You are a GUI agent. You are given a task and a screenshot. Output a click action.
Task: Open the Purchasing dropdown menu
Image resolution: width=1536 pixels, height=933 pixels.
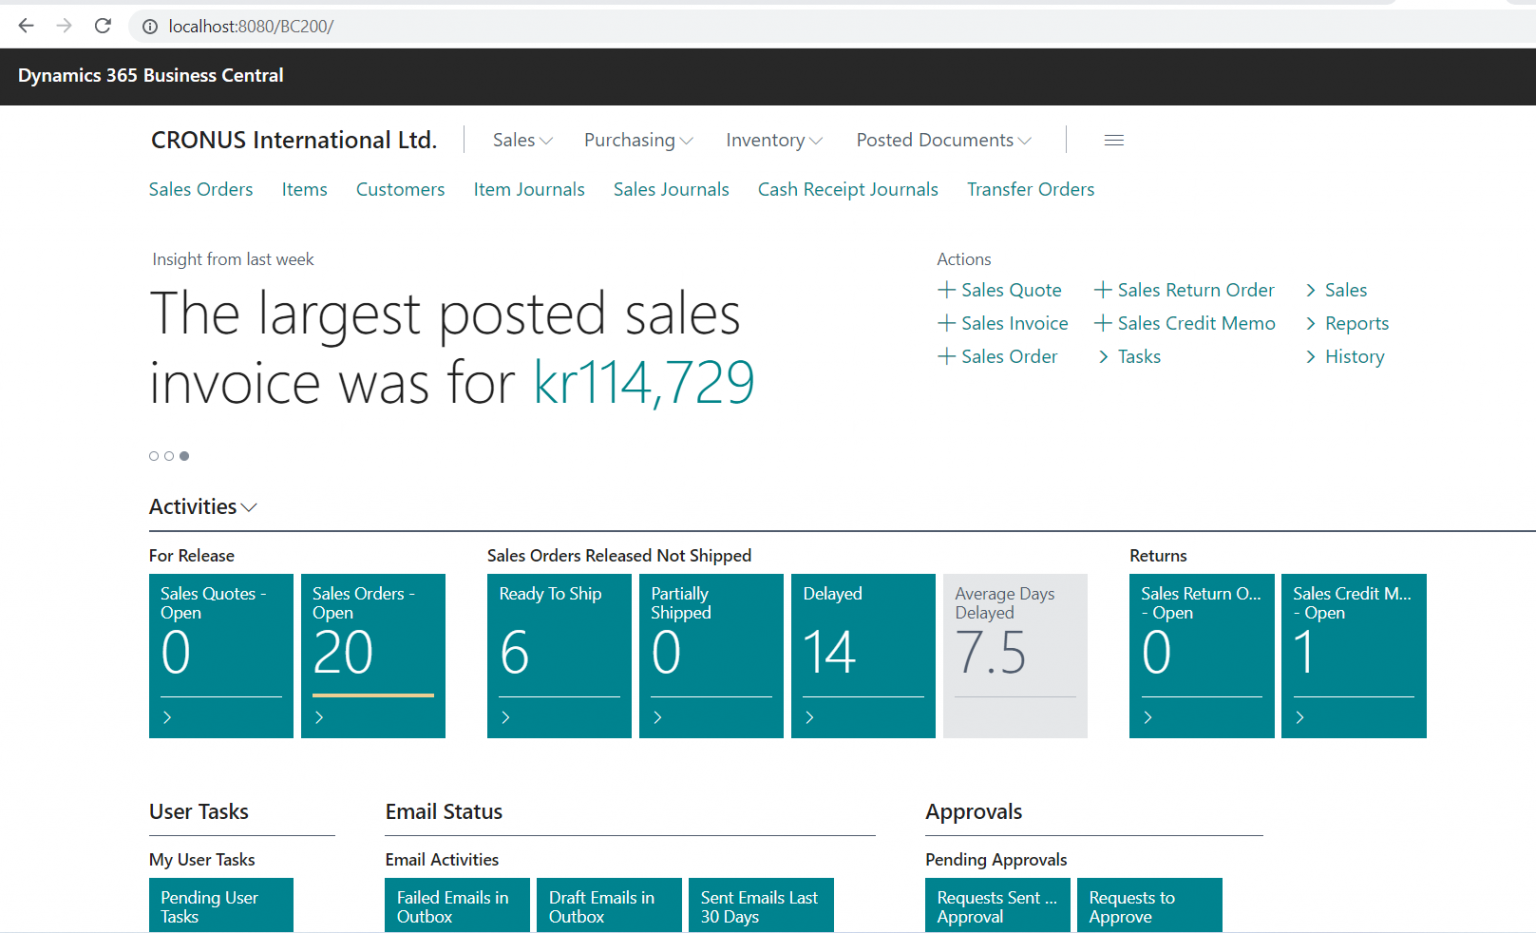[x=638, y=140]
